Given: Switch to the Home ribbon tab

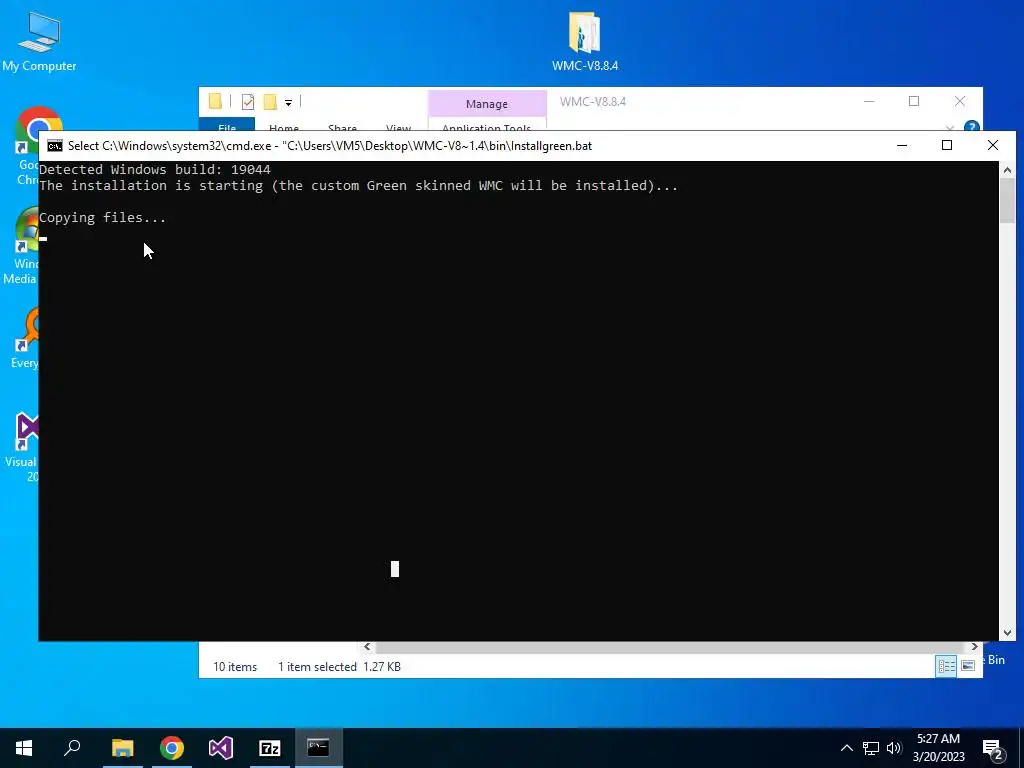Looking at the screenshot, I should pyautogui.click(x=283, y=127).
